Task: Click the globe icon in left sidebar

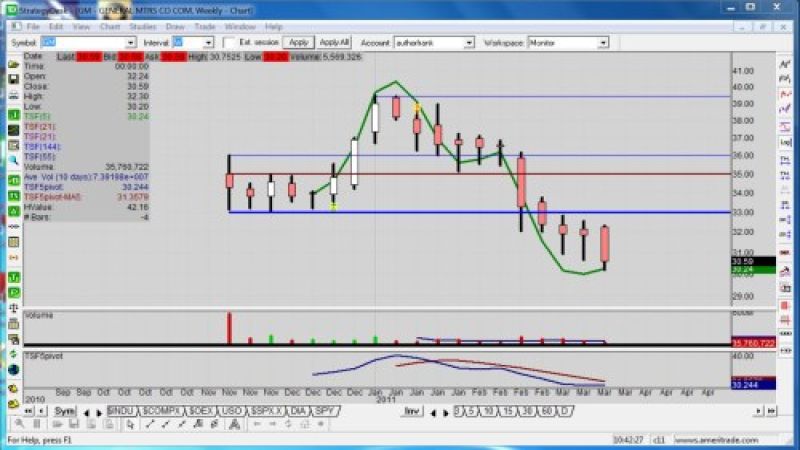Action: pyautogui.click(x=13, y=369)
